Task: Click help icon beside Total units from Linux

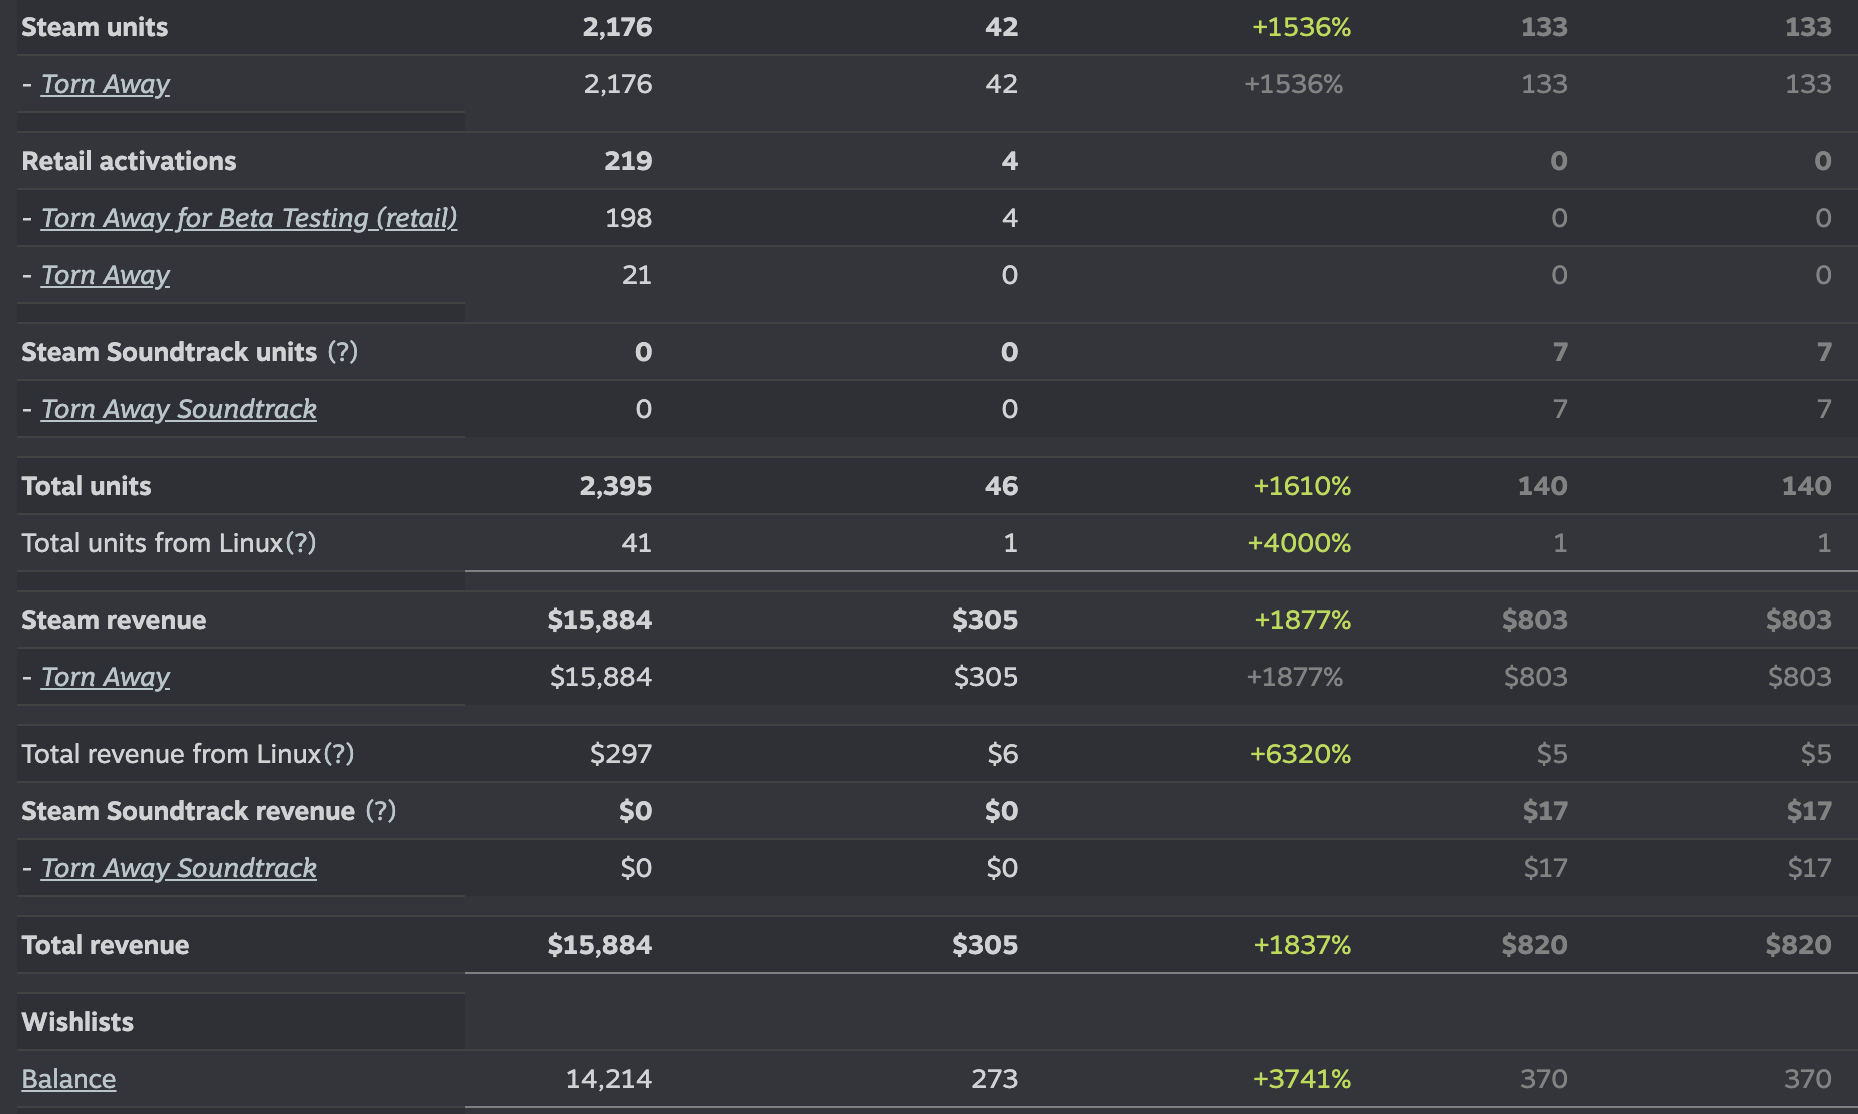Action: [x=301, y=543]
